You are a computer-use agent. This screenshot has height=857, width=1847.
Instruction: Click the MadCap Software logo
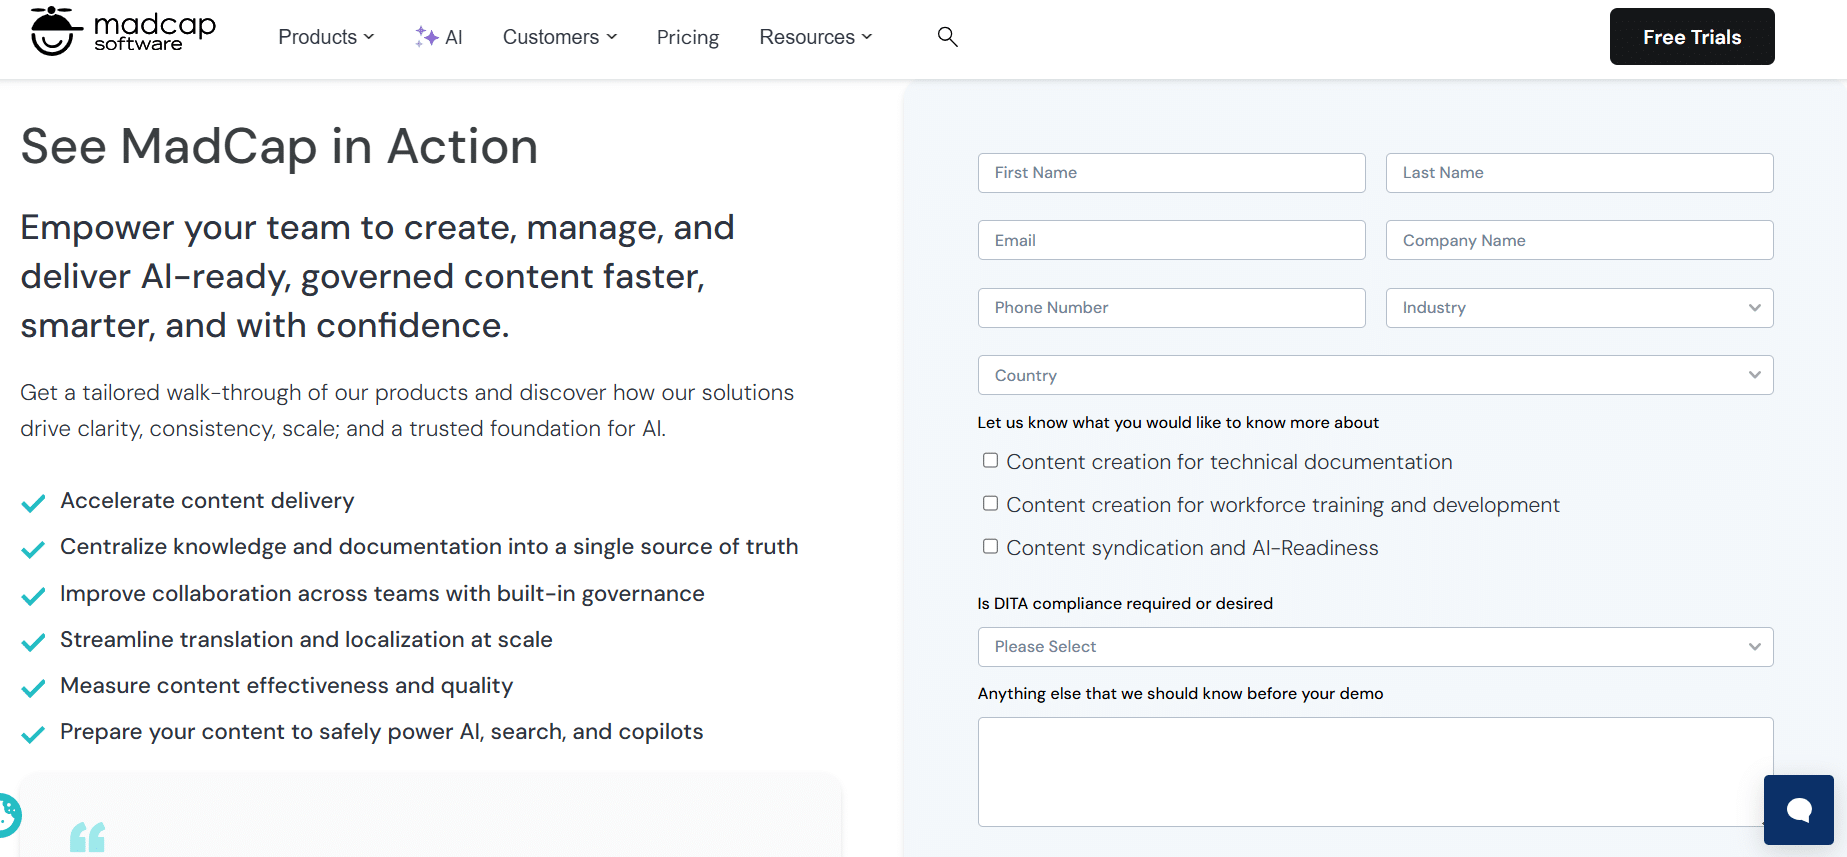pos(123,31)
